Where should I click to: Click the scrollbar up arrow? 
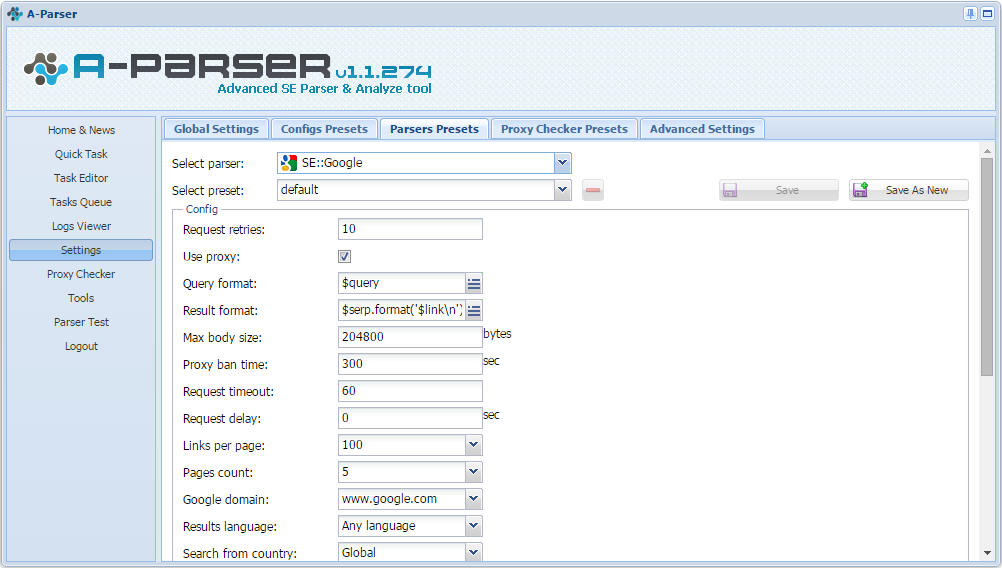(x=987, y=151)
